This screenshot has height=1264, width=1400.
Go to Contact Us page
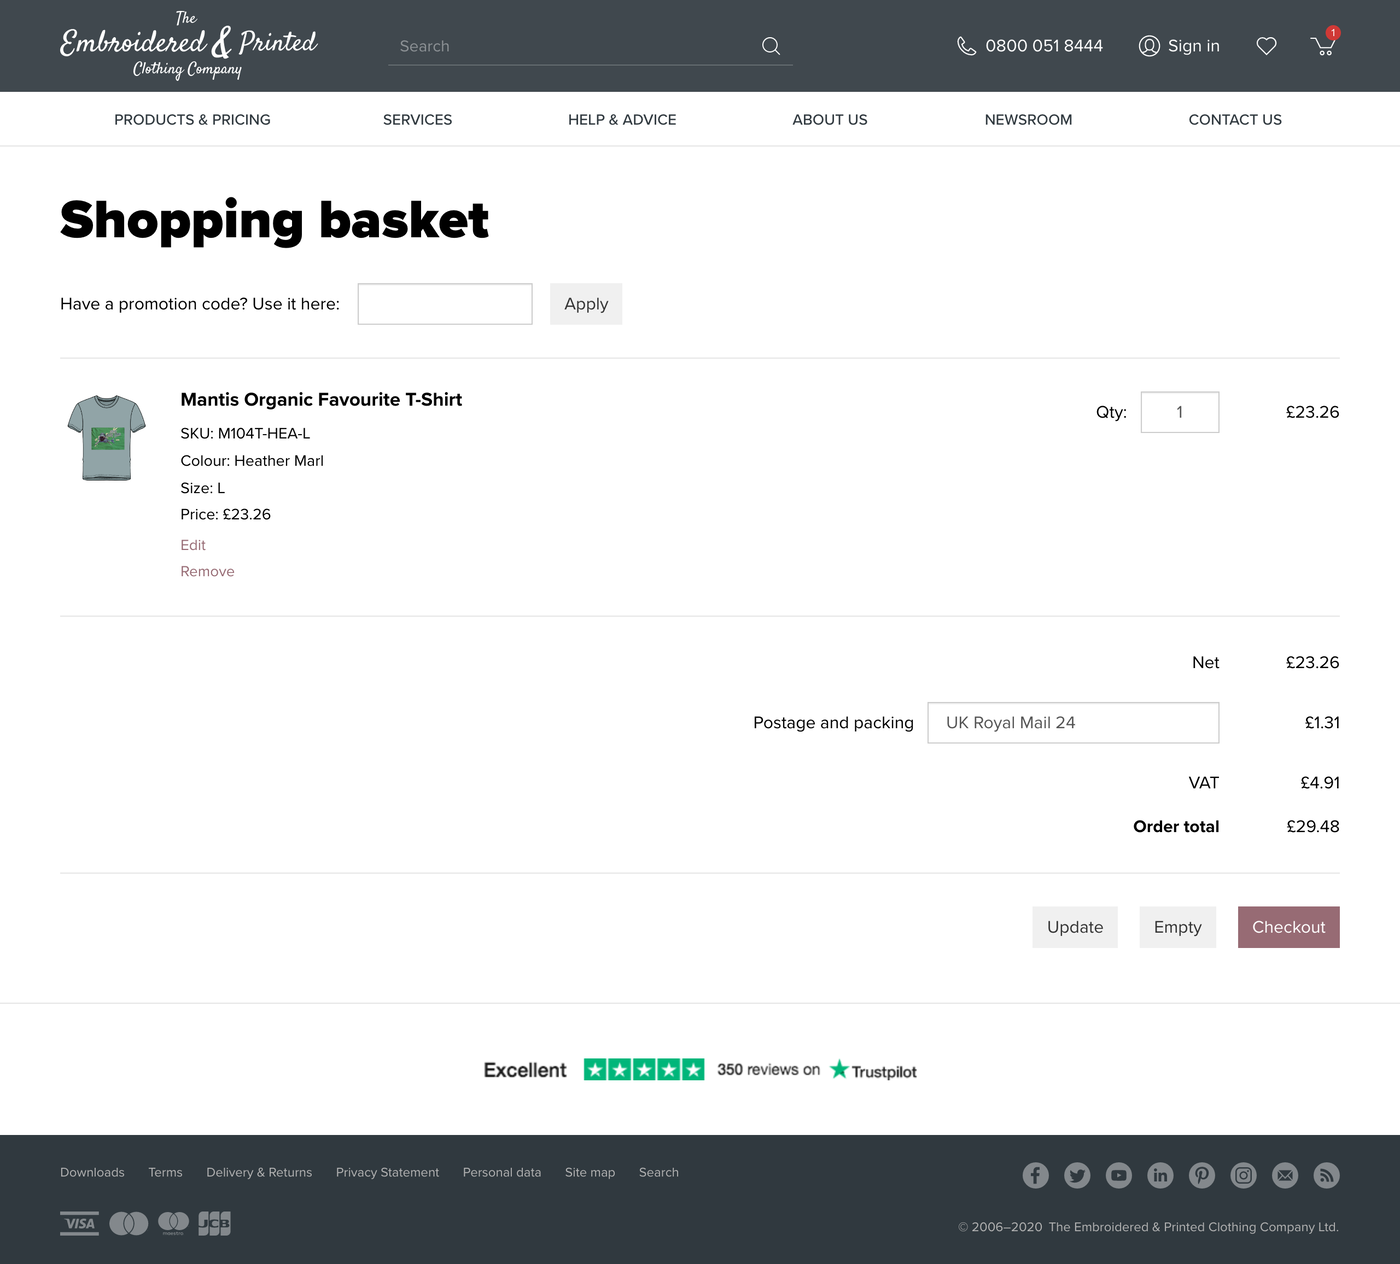point(1234,120)
